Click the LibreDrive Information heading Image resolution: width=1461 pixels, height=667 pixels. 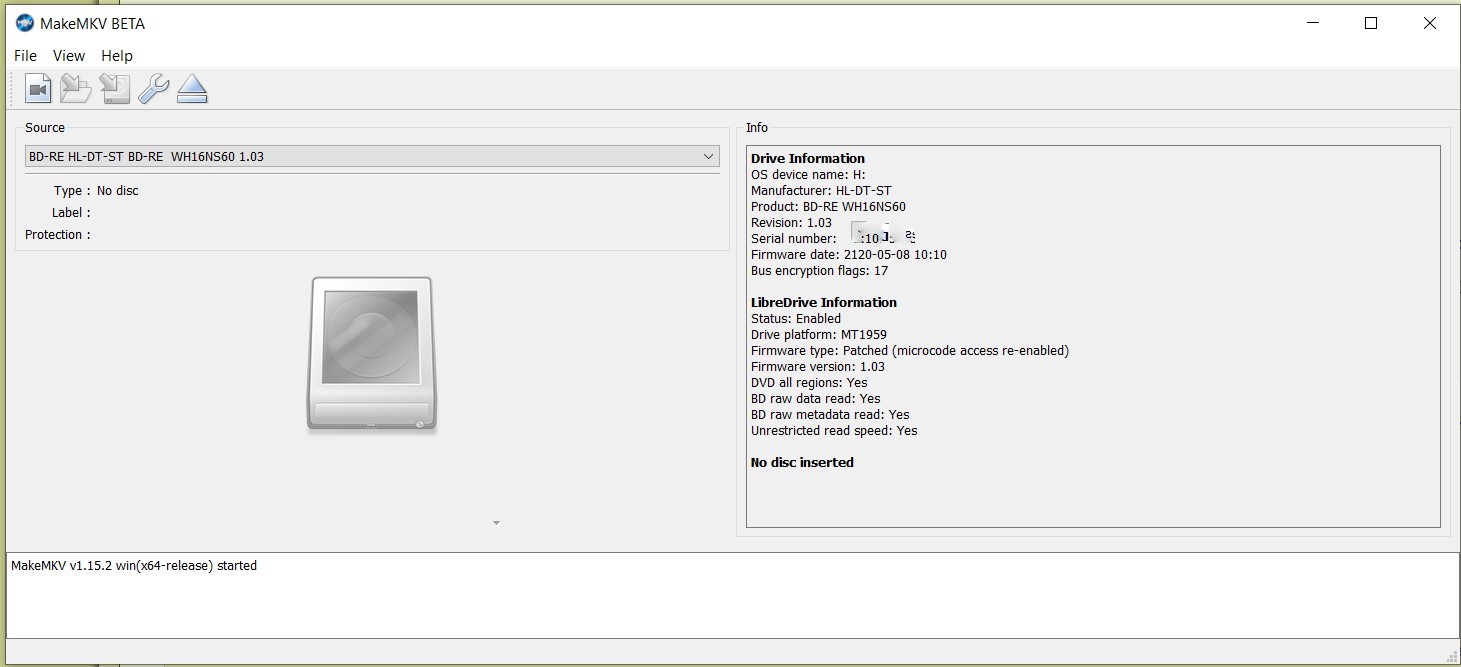point(823,302)
